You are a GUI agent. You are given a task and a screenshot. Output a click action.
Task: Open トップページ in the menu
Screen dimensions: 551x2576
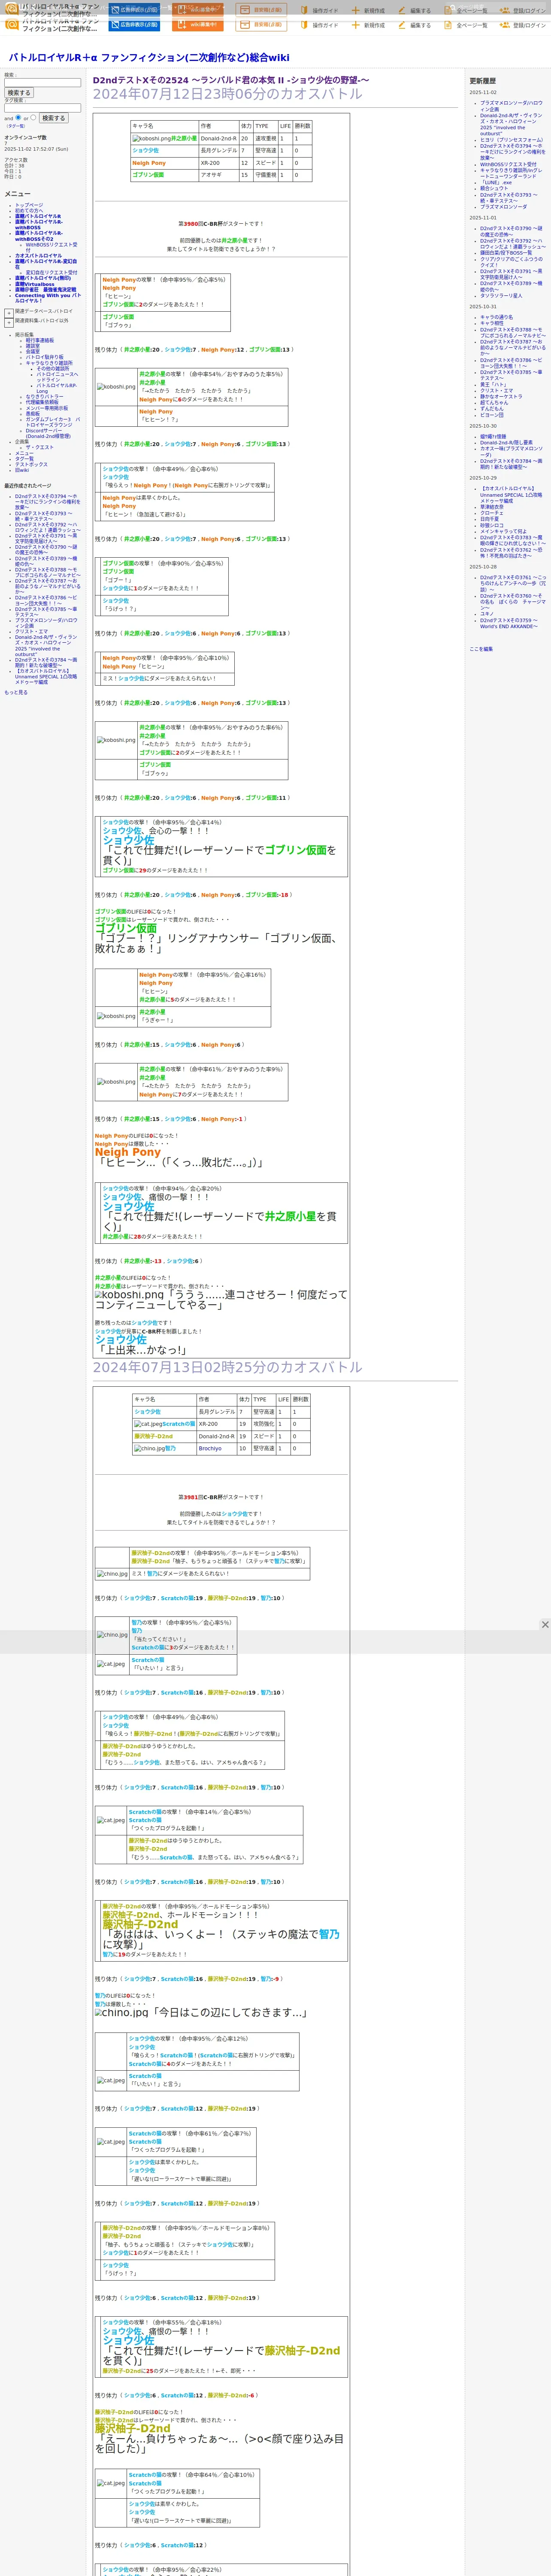point(29,205)
